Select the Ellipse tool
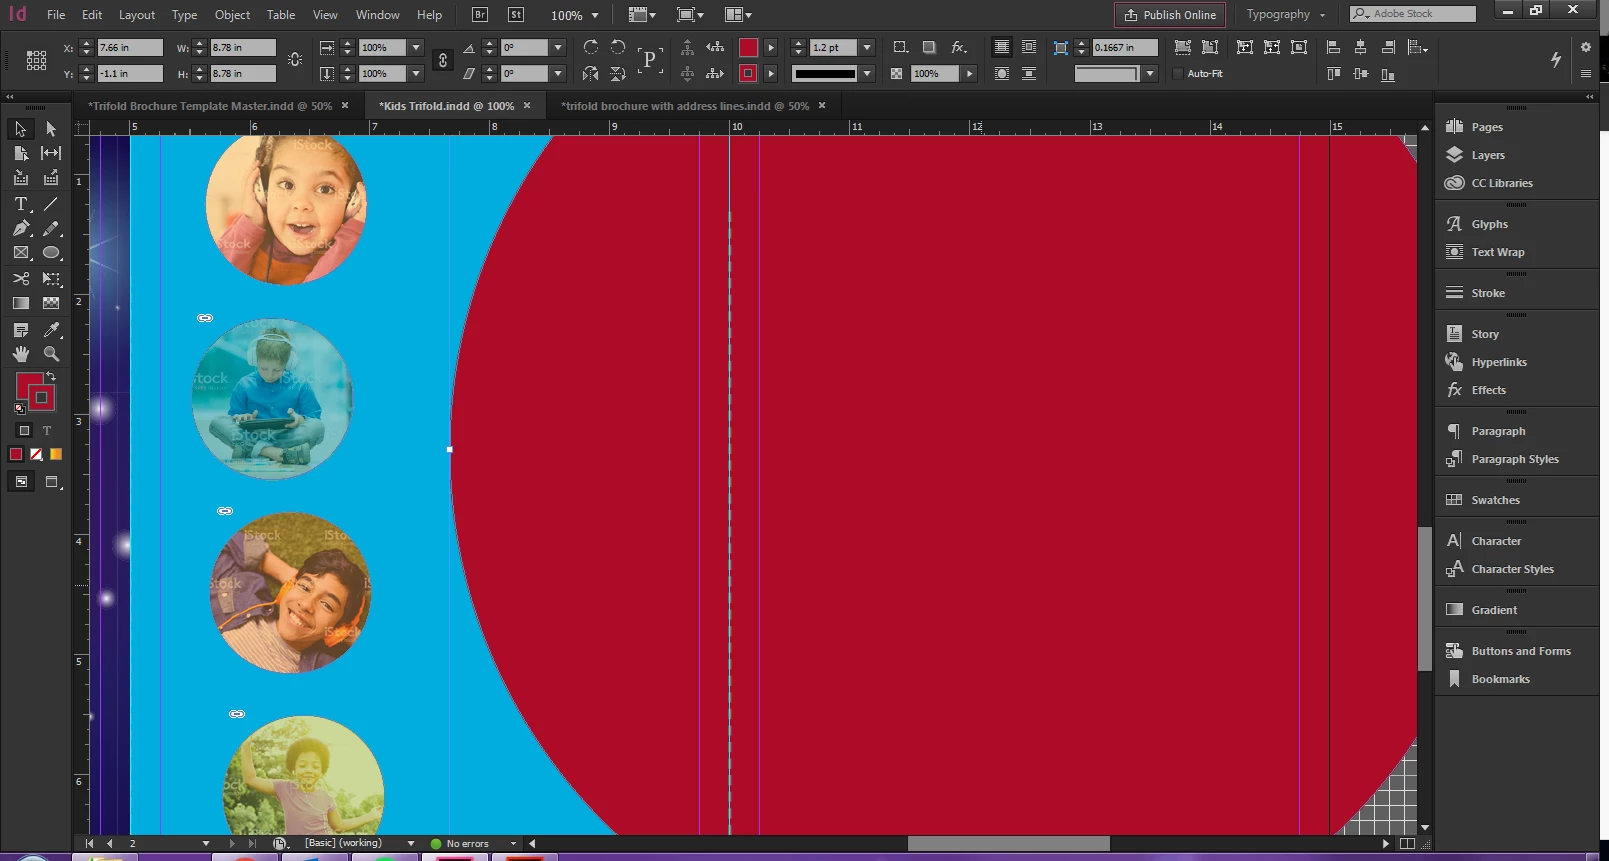Viewport: 1609px width, 861px height. pyautogui.click(x=51, y=253)
